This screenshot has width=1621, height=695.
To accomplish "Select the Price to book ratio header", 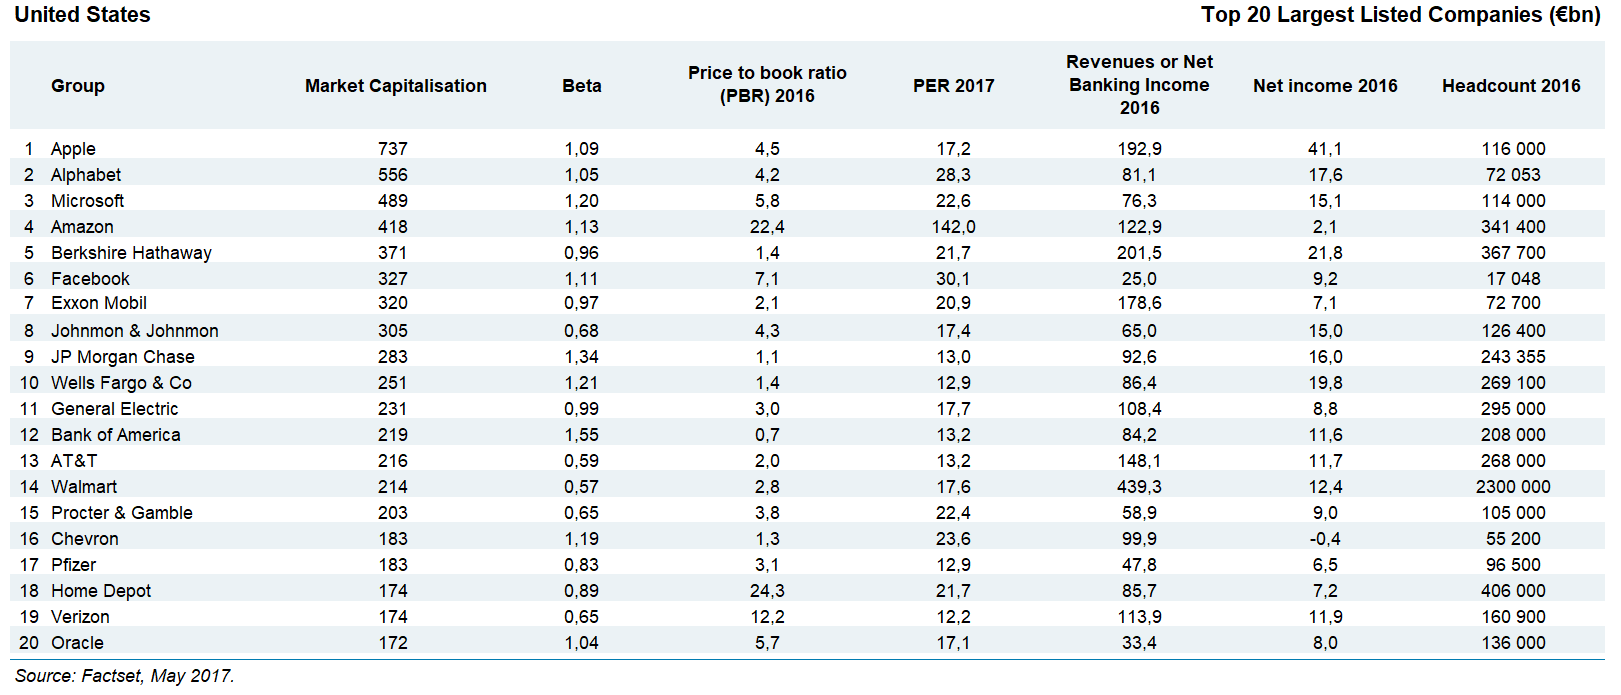I will click(767, 85).
